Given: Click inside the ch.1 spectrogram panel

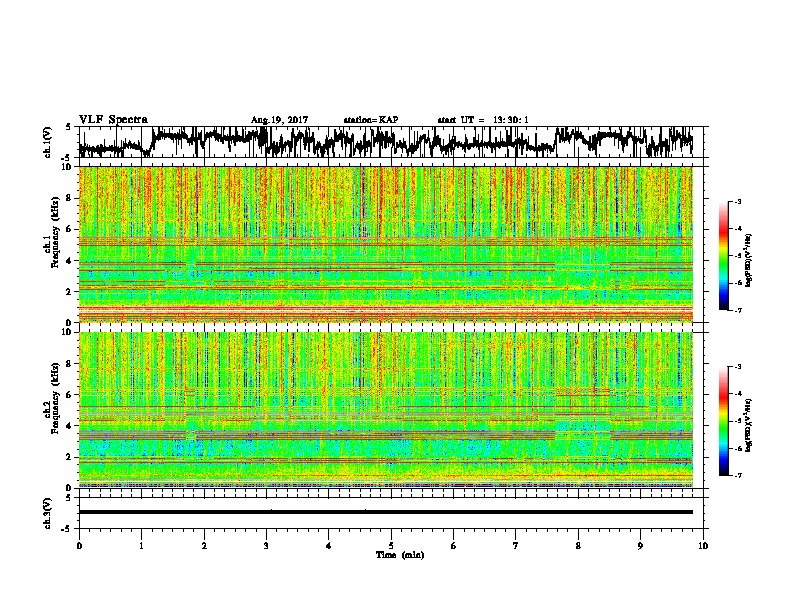Looking at the screenshot, I should tap(385, 244).
